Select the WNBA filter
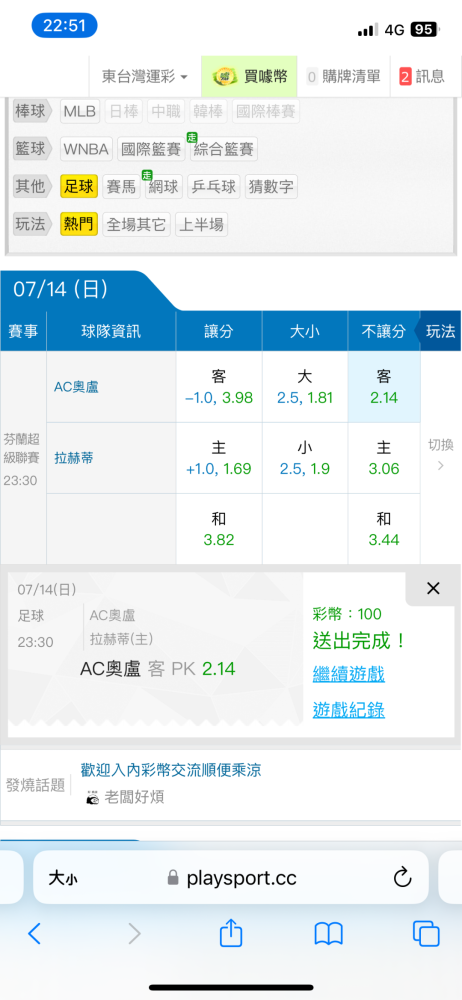 point(87,149)
